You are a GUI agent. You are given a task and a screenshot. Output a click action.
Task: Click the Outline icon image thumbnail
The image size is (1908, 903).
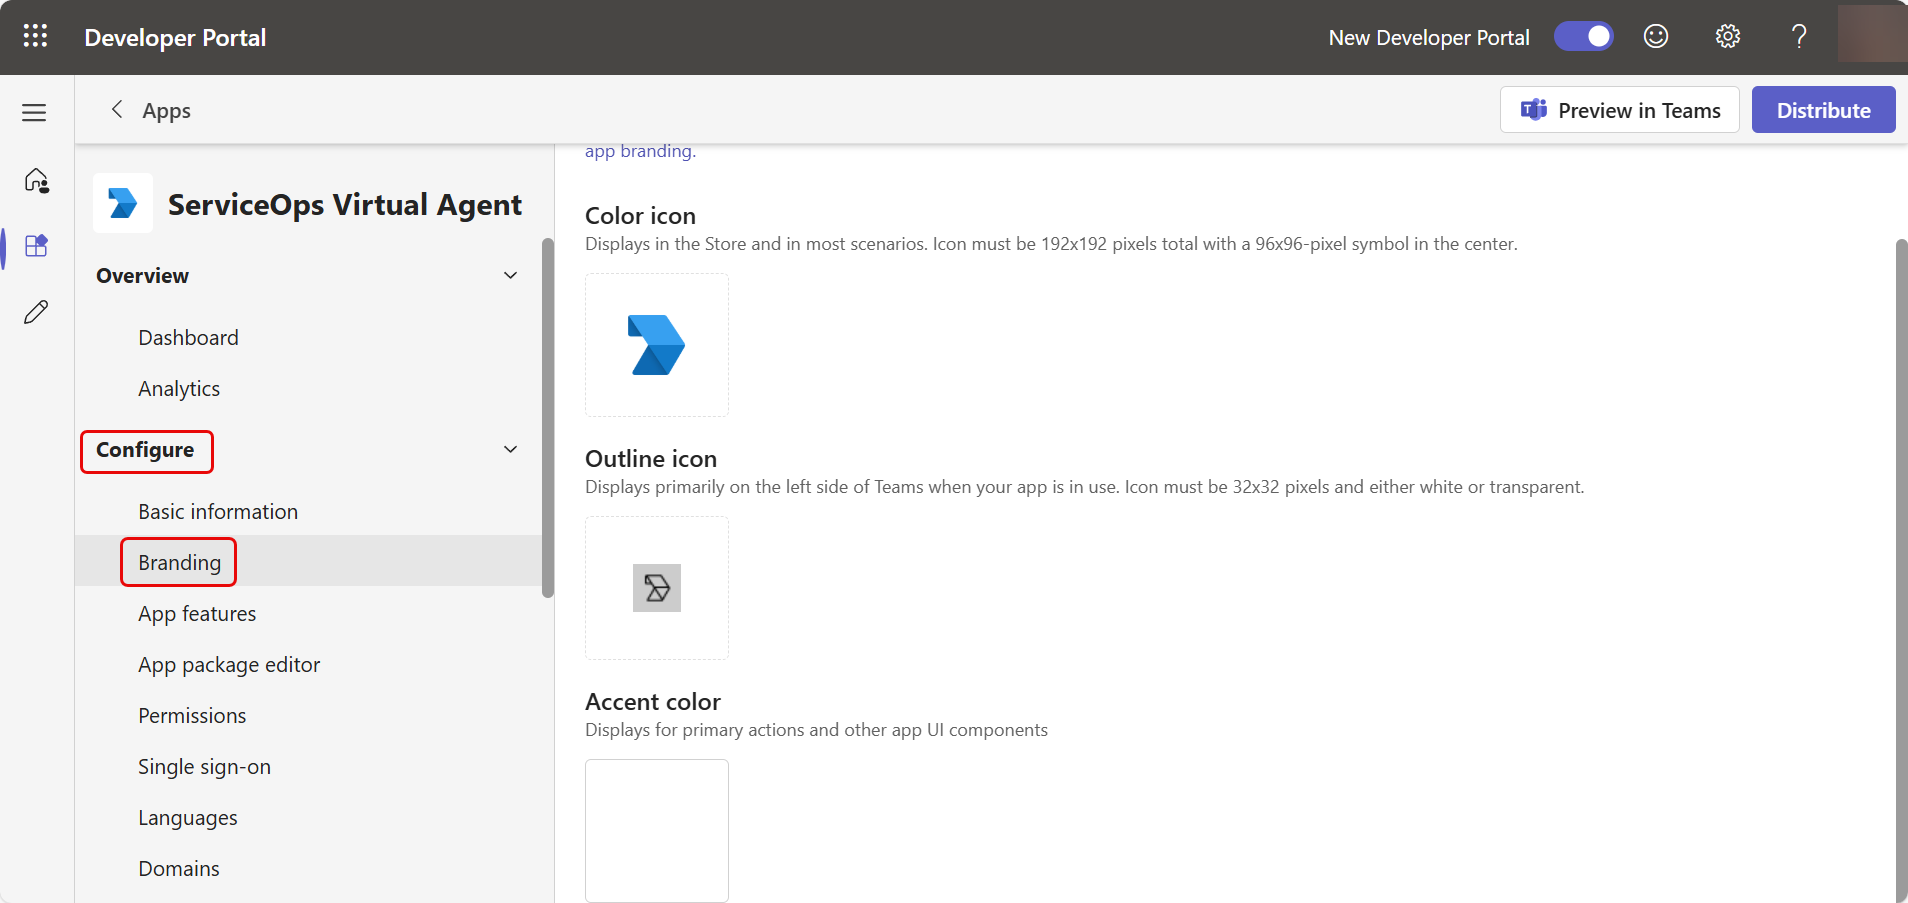click(657, 588)
